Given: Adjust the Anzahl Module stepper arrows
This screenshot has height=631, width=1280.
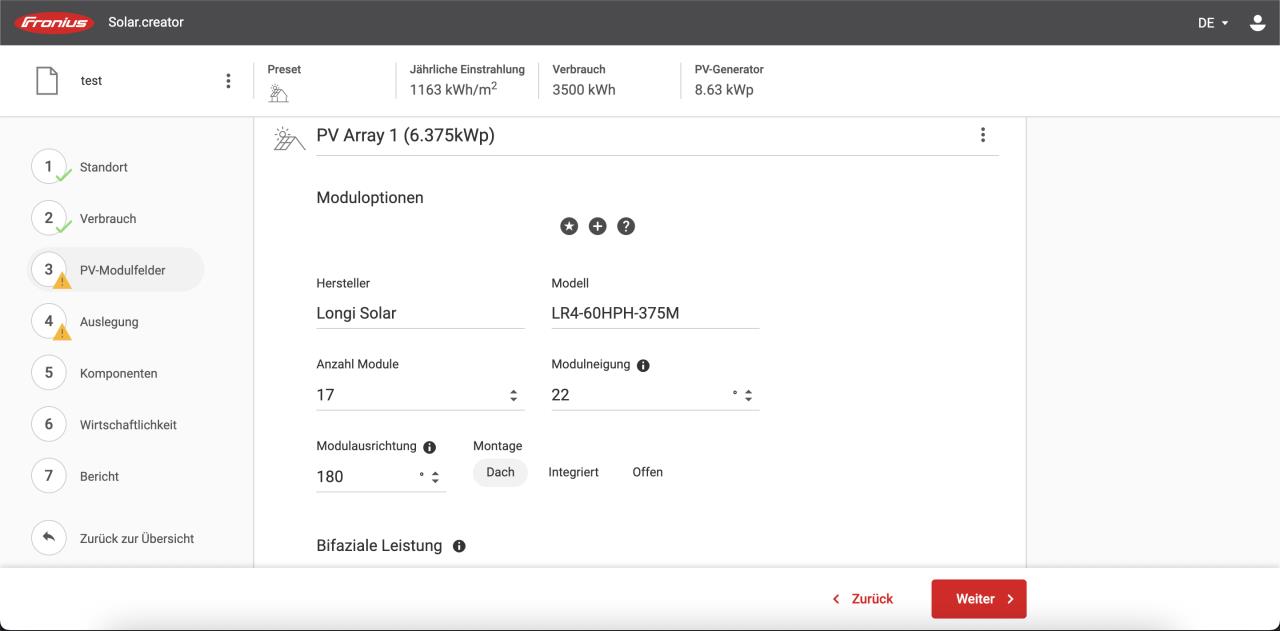Looking at the screenshot, I should (x=514, y=396).
